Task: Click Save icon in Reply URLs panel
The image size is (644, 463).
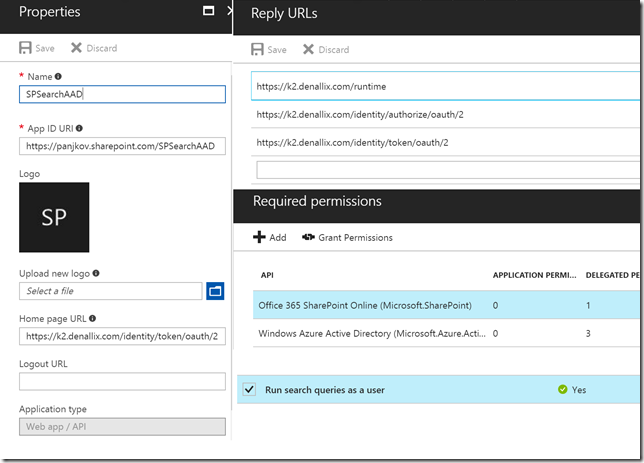Action: coord(257,49)
